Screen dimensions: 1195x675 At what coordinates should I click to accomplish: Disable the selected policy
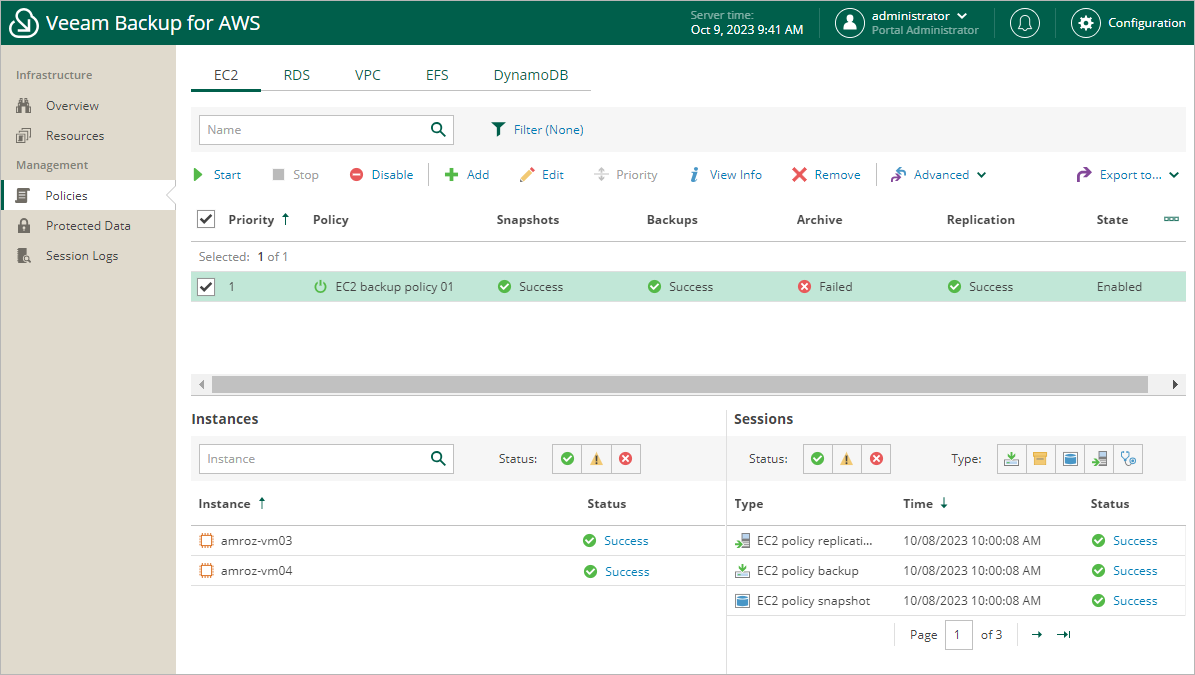click(x=381, y=174)
